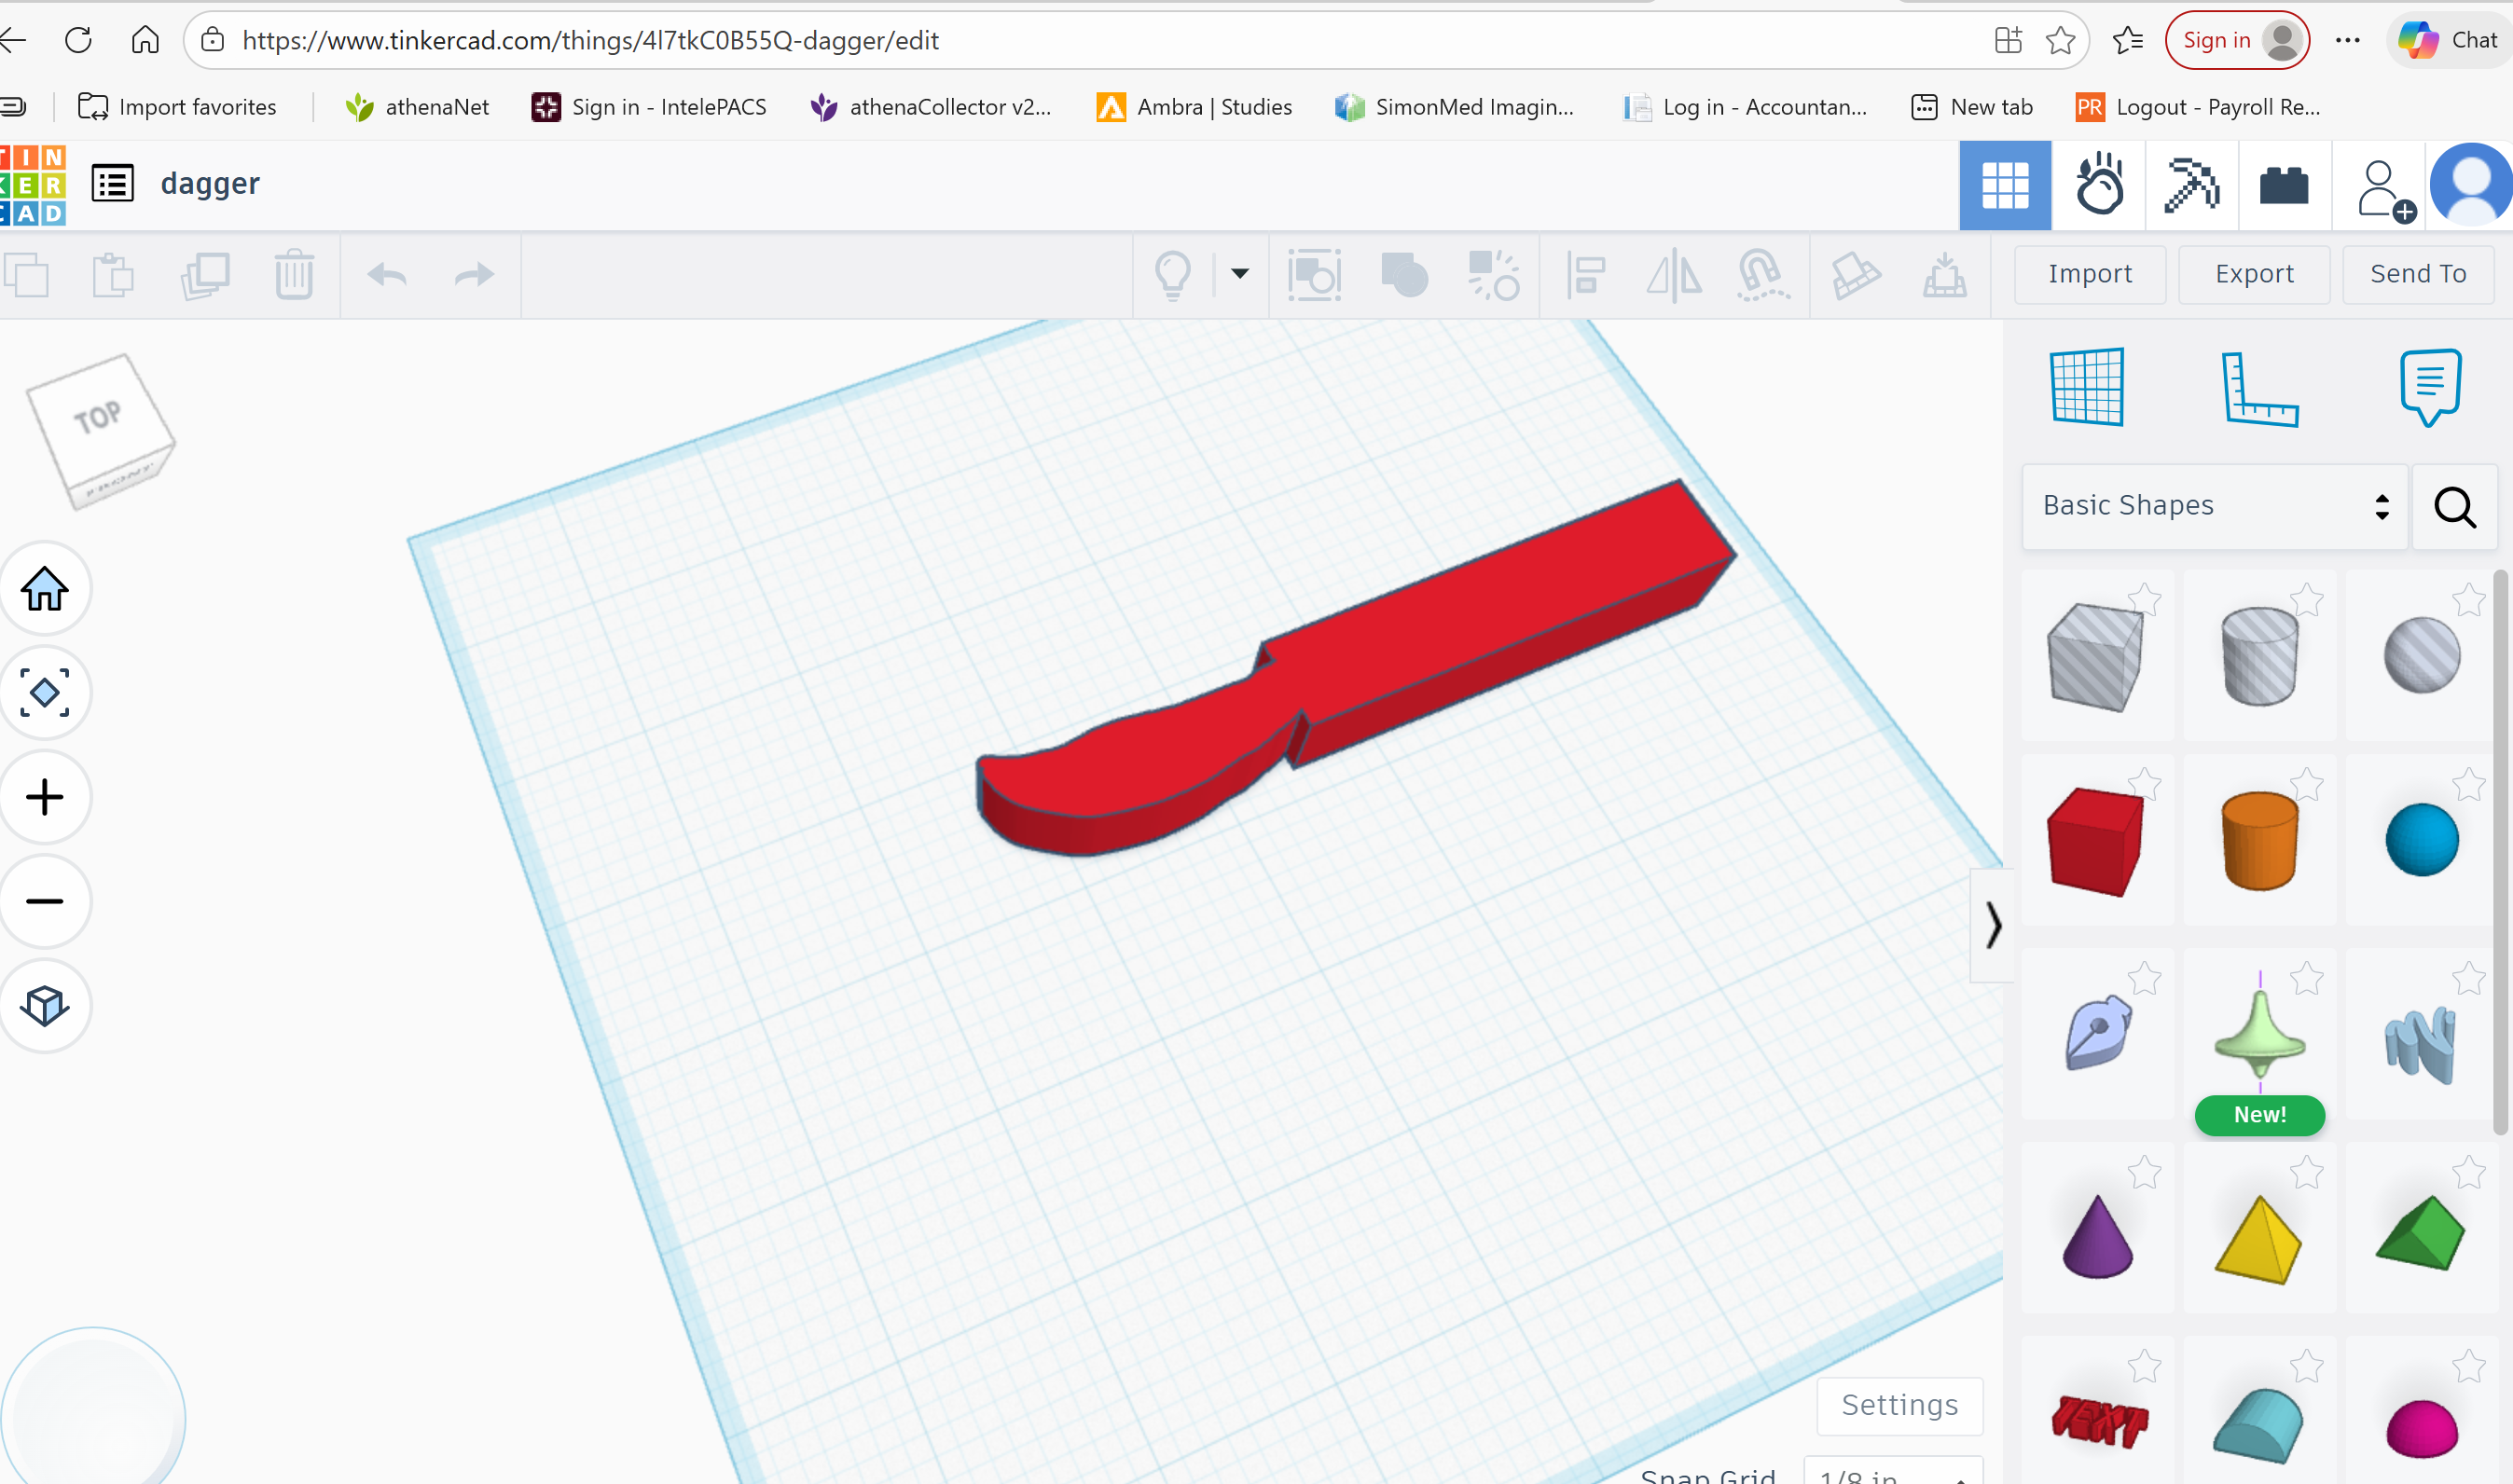2513x1484 pixels.
Task: Click the Zoom in plus button
Action: coord(45,797)
